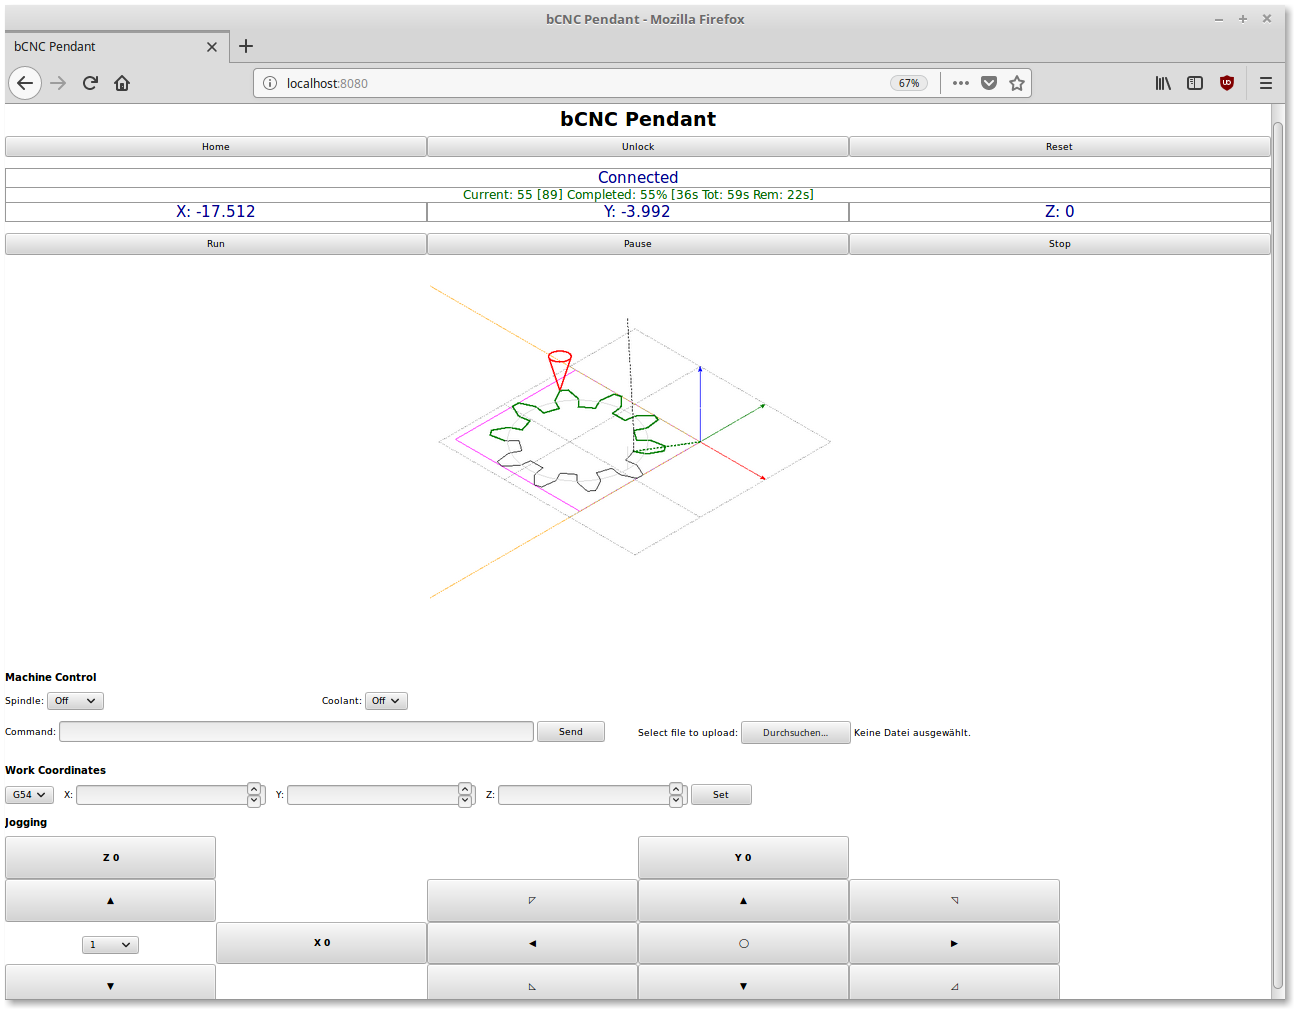Viewport: 1294px width, 1009px height.
Task: Open the uBlock Origin extension icon
Action: click(1227, 83)
